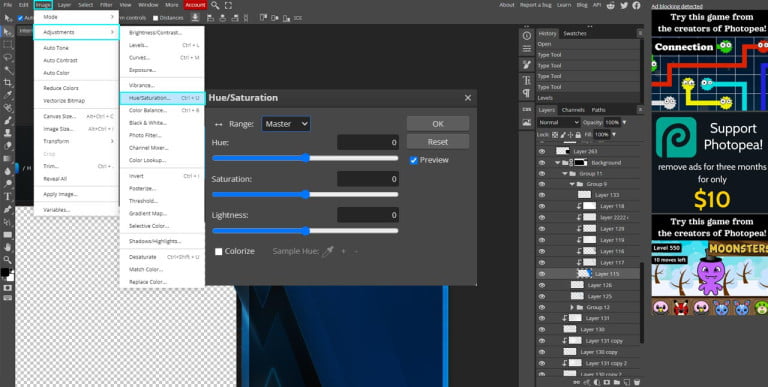Screen dimensions: 768x387
Task: Hide the Background group eye icon
Action: click(x=542, y=163)
